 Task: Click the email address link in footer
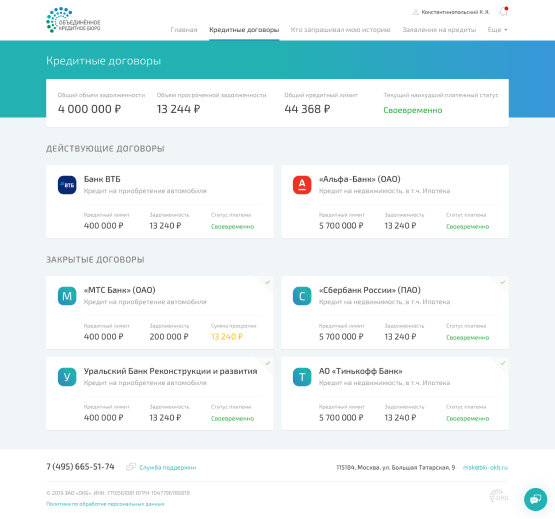pos(485,467)
